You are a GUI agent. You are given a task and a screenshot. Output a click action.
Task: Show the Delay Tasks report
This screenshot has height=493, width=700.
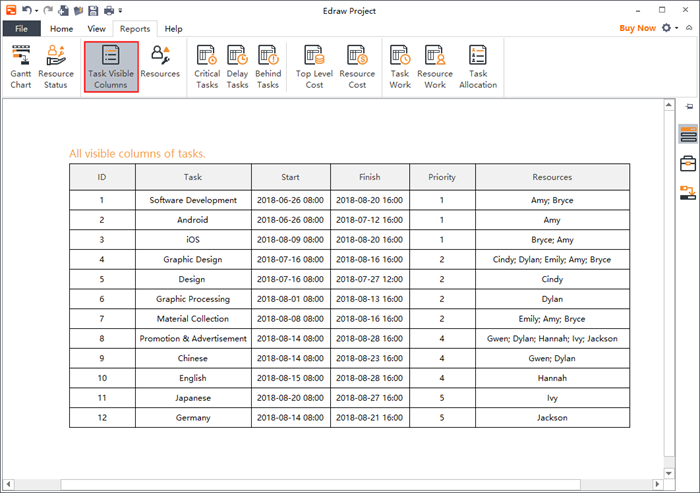coord(238,67)
